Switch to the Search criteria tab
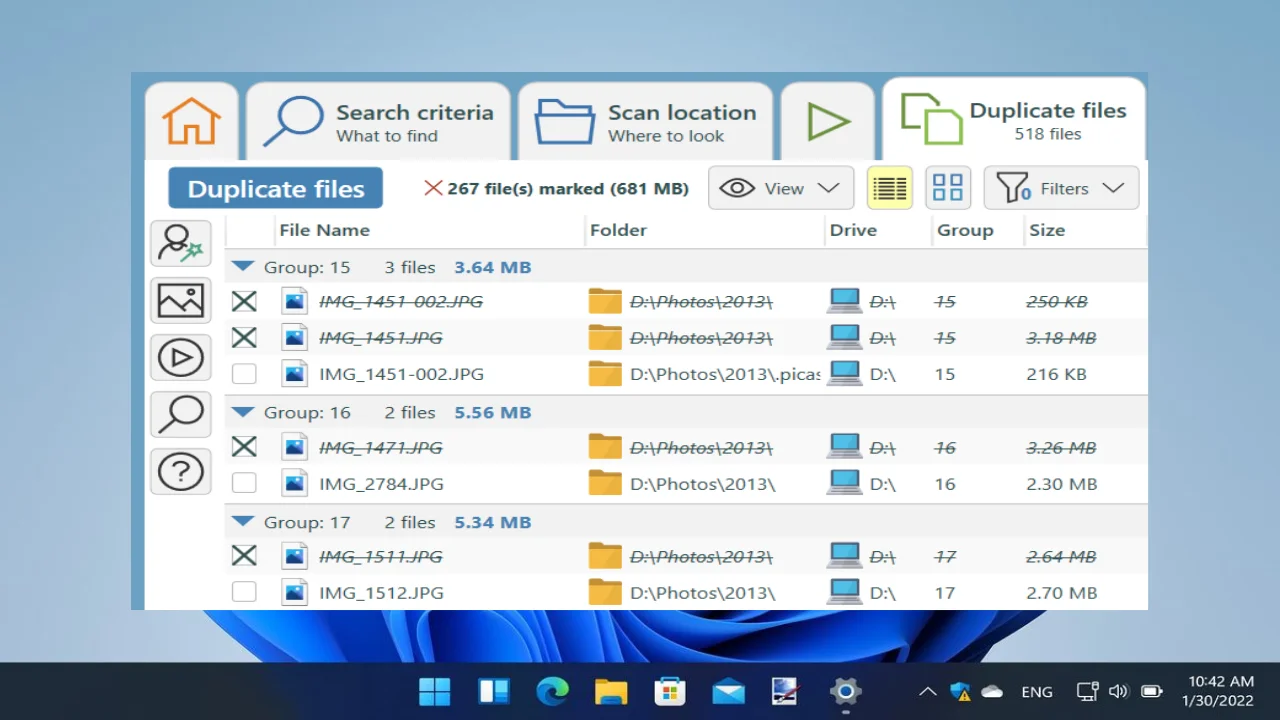 pyautogui.click(x=379, y=122)
